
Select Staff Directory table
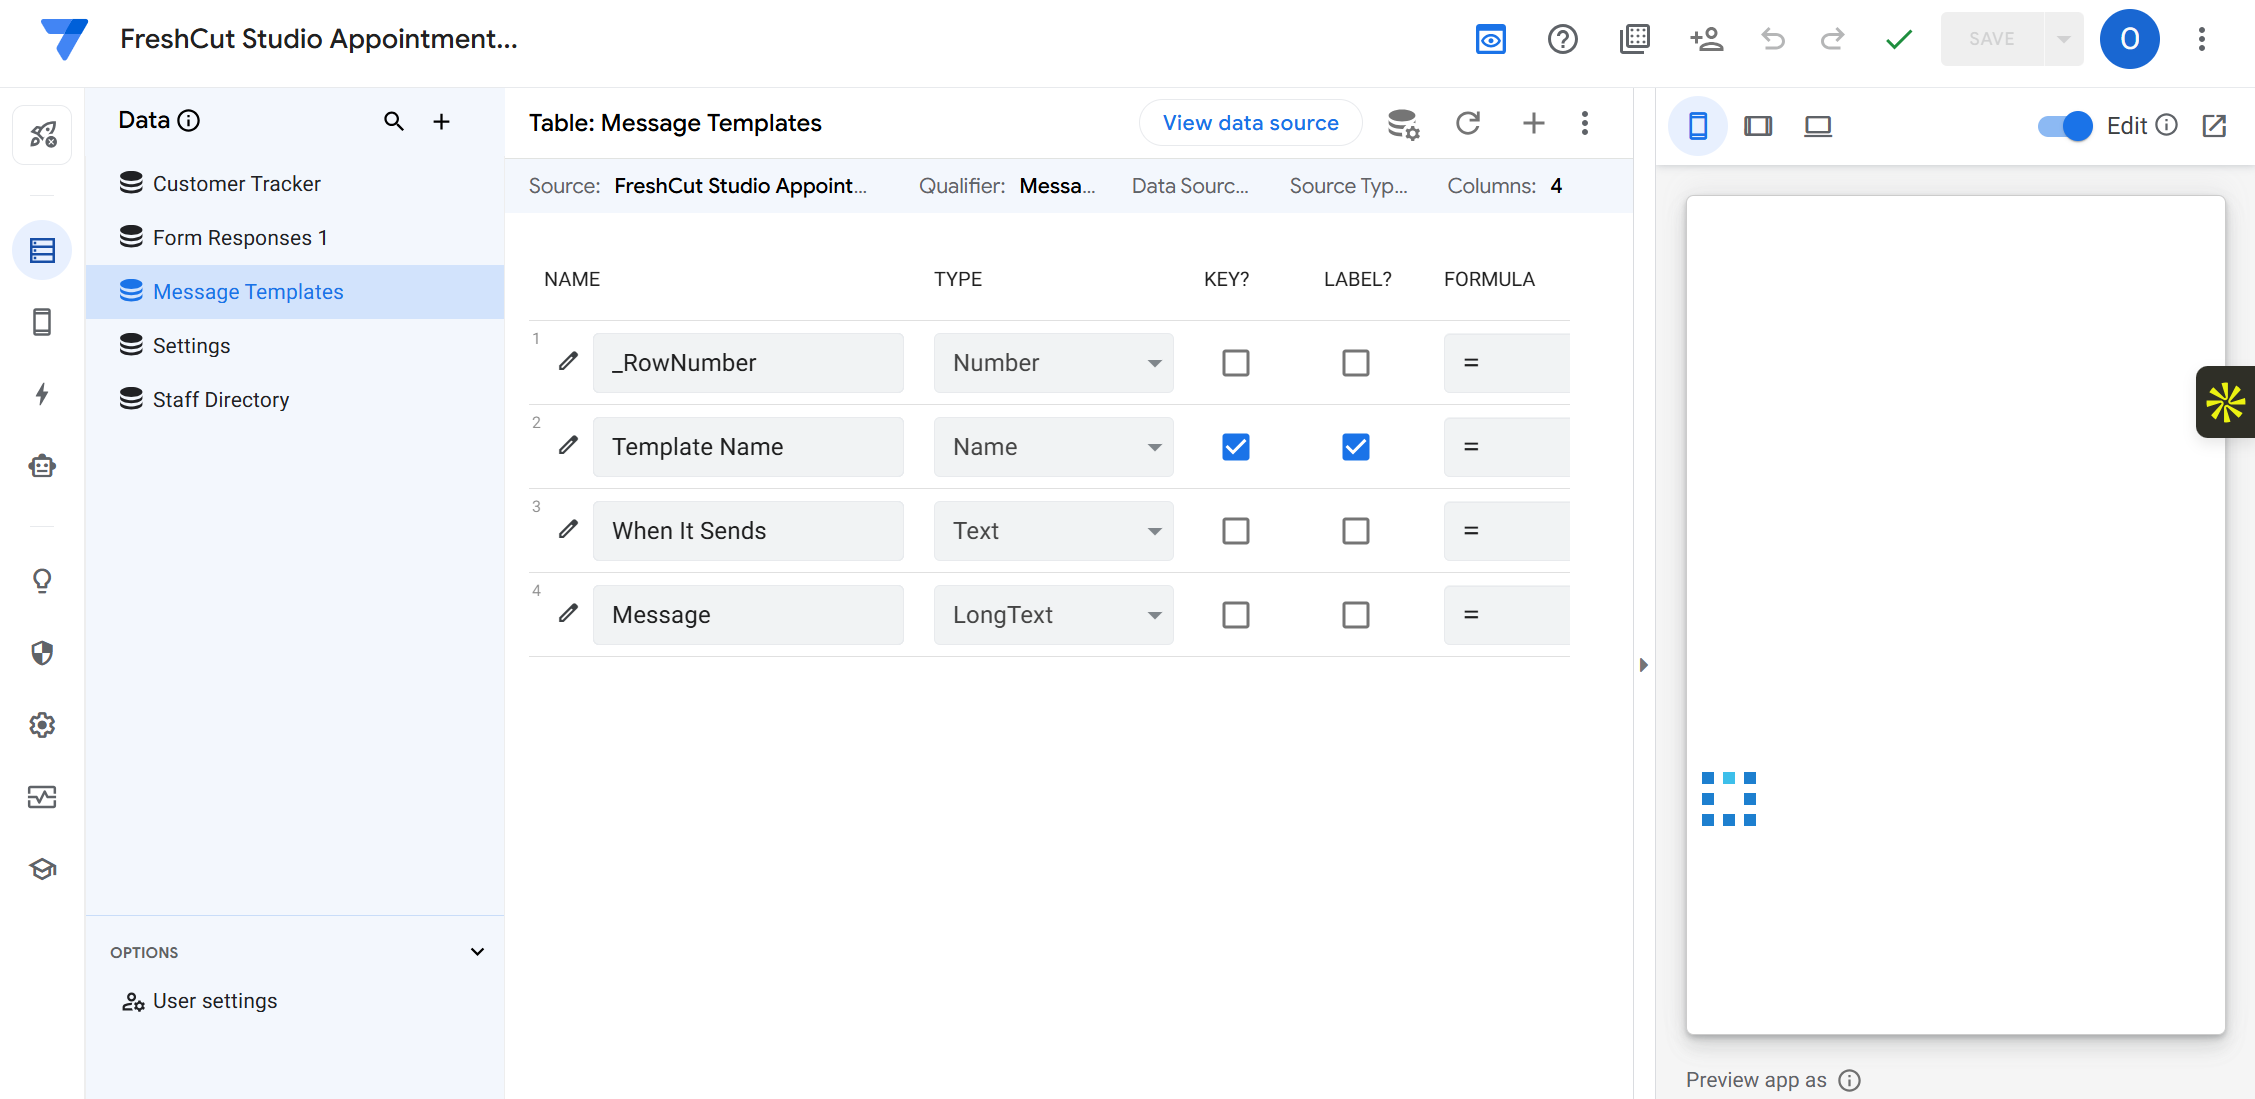295,400
